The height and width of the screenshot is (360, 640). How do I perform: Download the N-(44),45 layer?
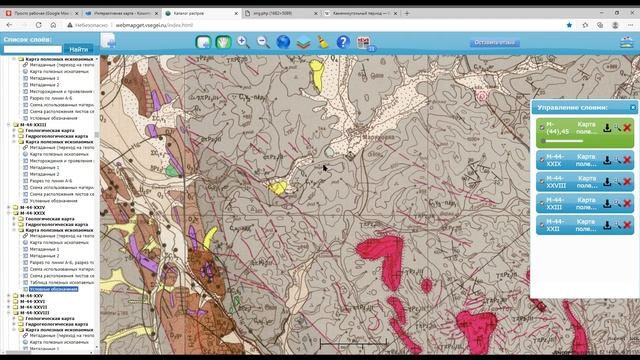pos(607,128)
